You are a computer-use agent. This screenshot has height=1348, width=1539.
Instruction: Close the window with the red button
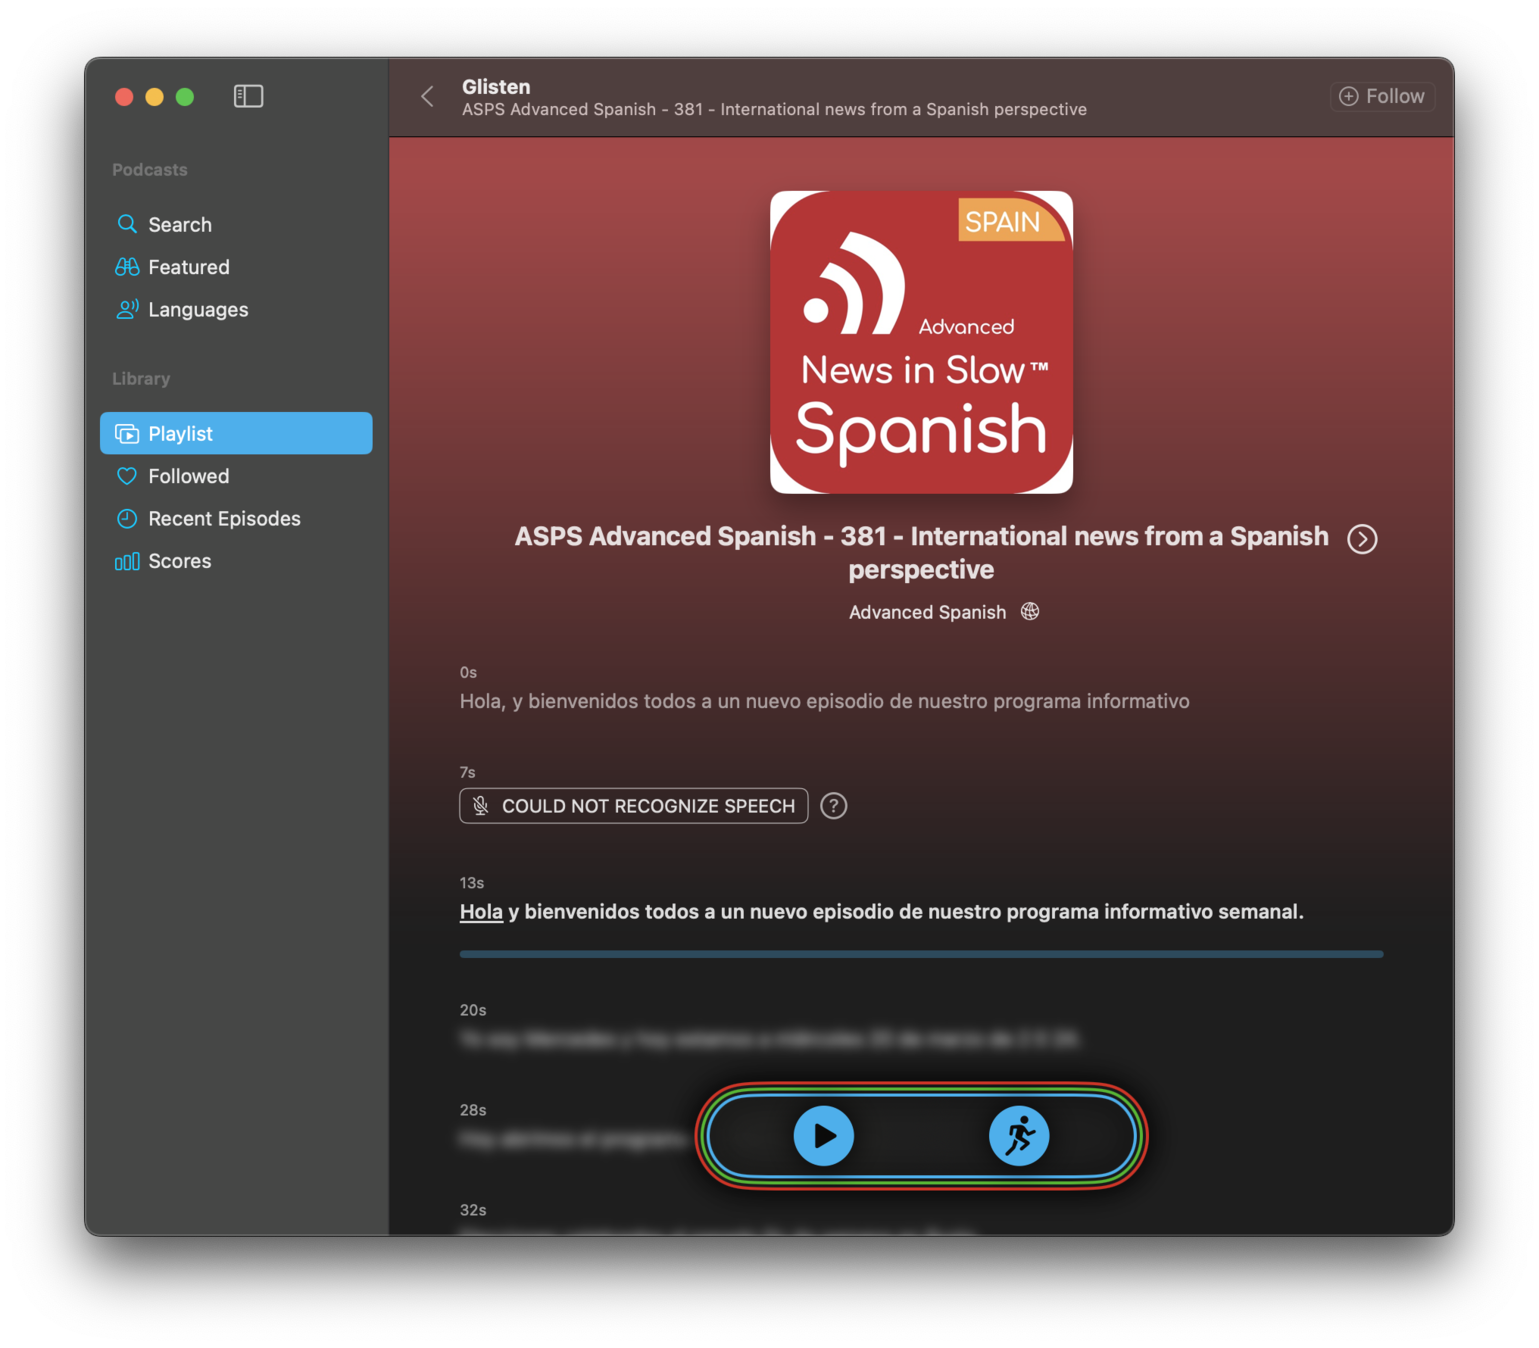[124, 97]
